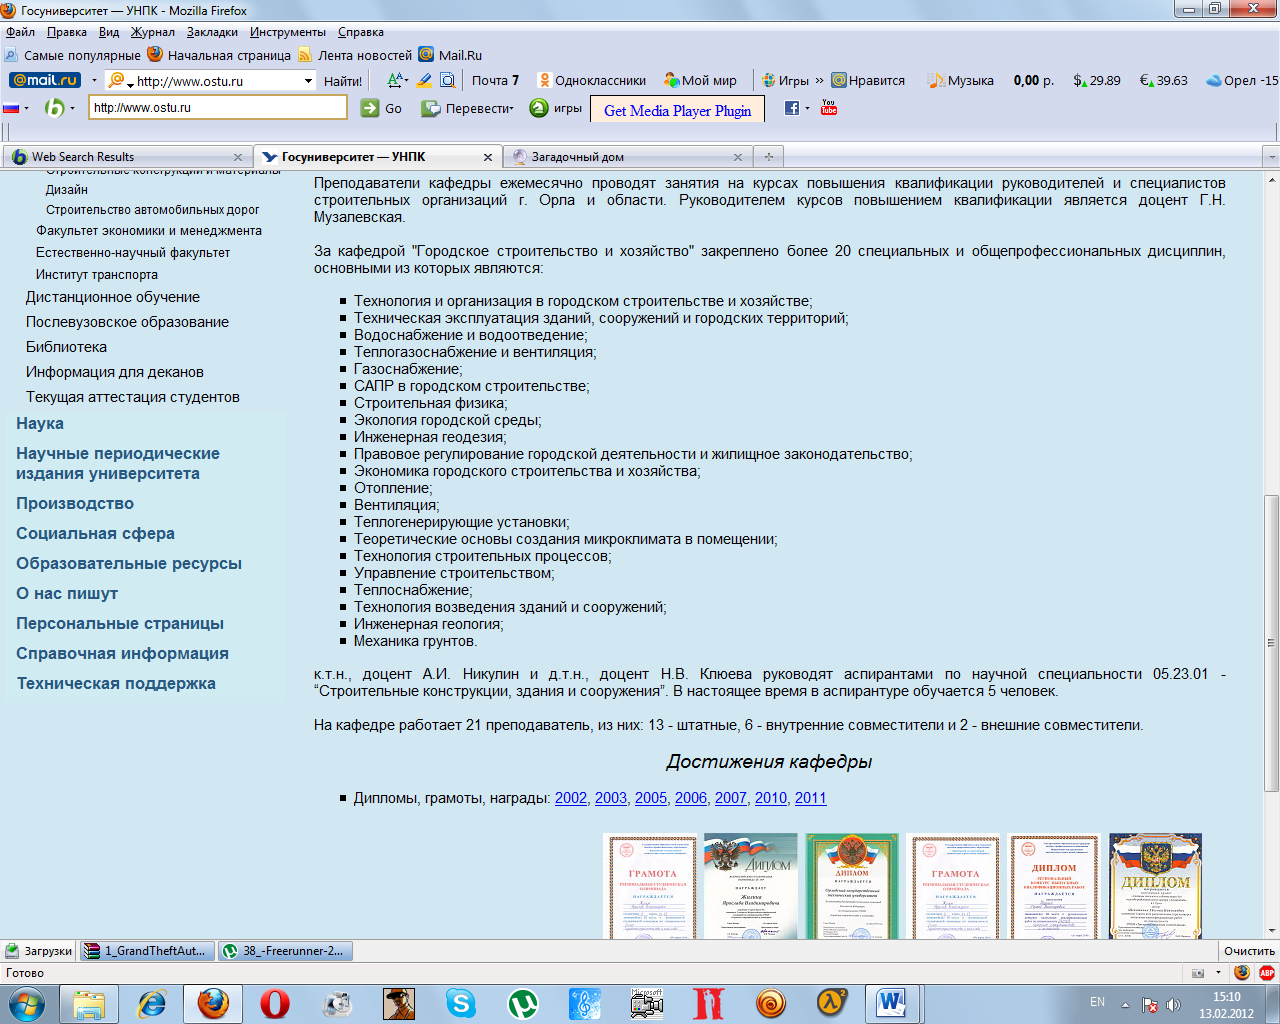Screen dimensions: 1280x1024
Task: Open the 1_GrandTheftAut... download item
Action: 147,951
